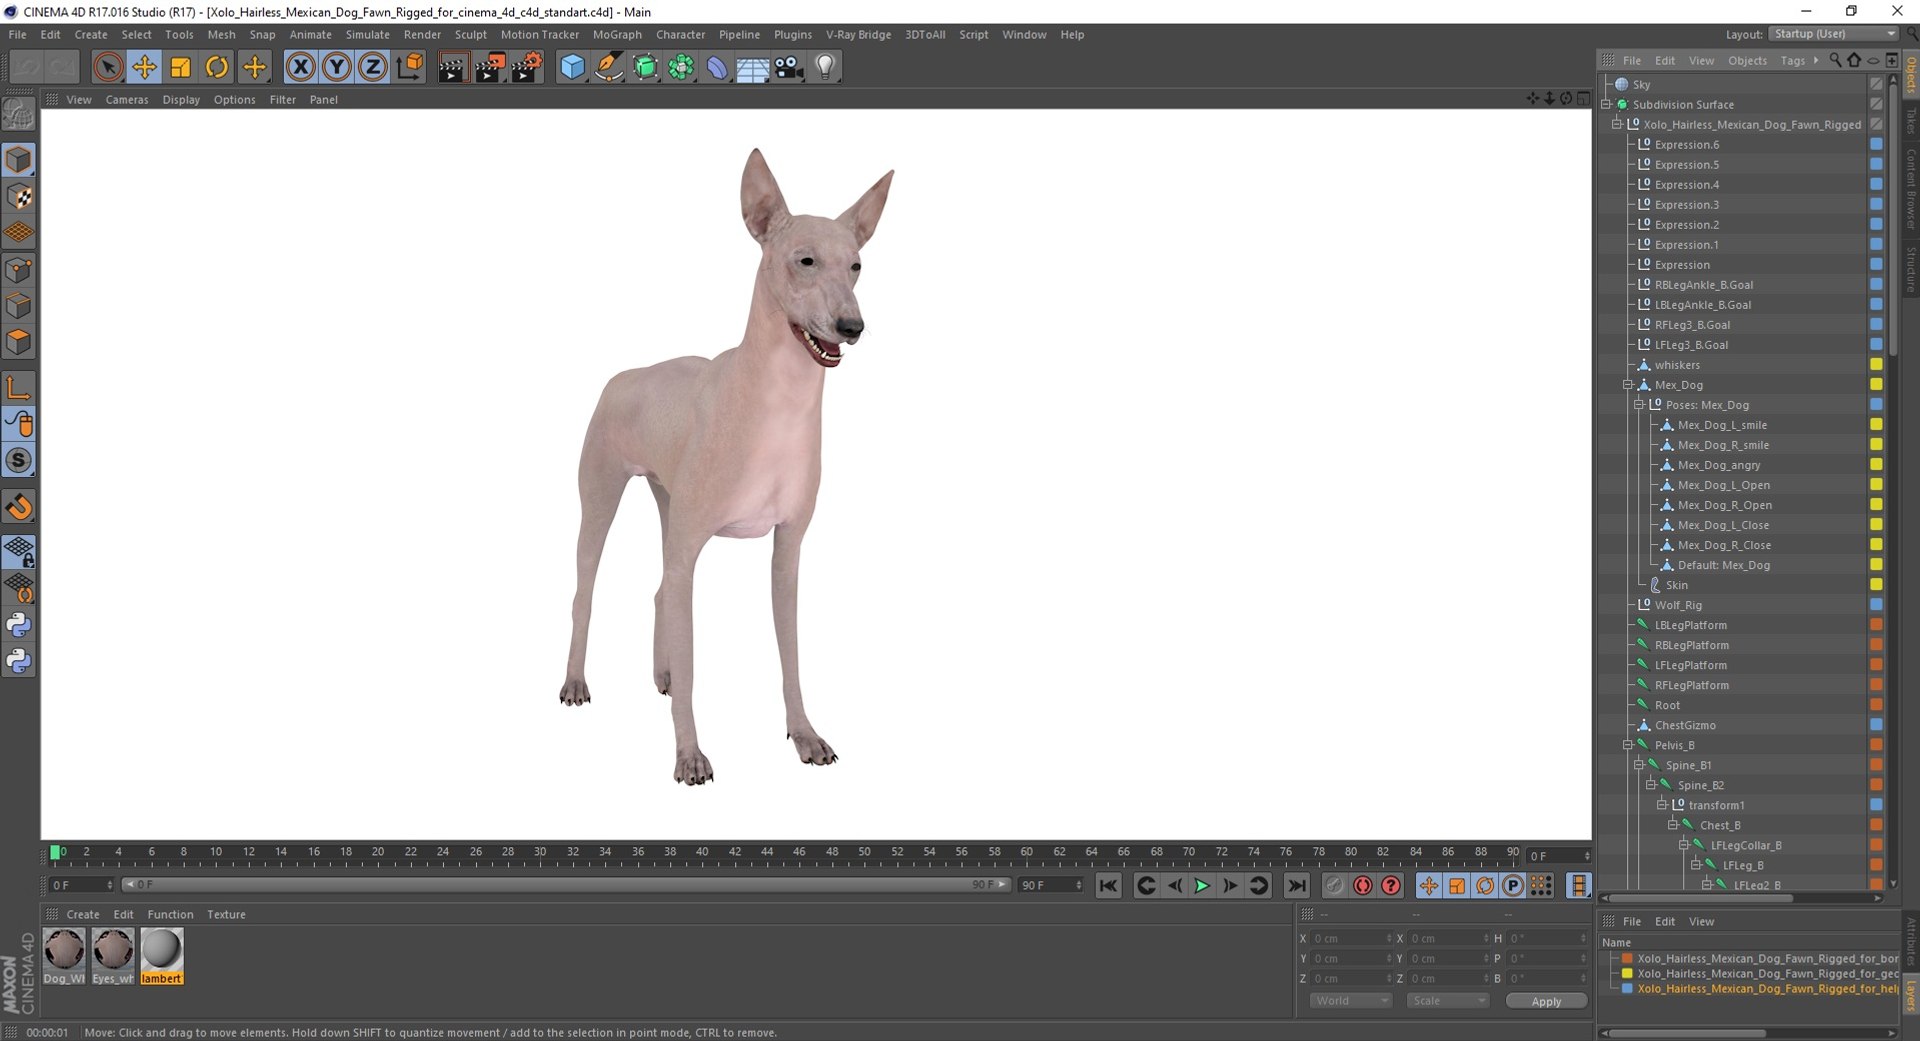This screenshot has width=1920, height=1041.
Task: Select the Rotate tool
Action: click(x=216, y=67)
